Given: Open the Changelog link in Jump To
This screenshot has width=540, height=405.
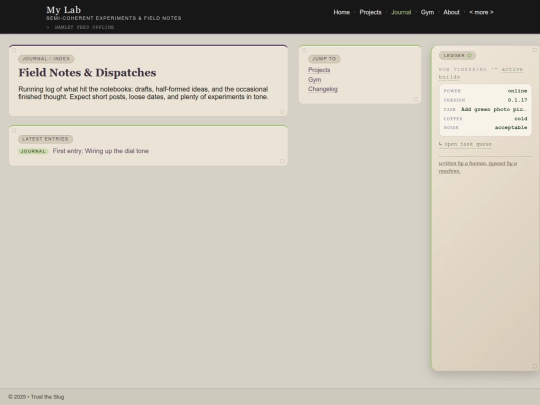Looking at the screenshot, I should click(x=323, y=89).
